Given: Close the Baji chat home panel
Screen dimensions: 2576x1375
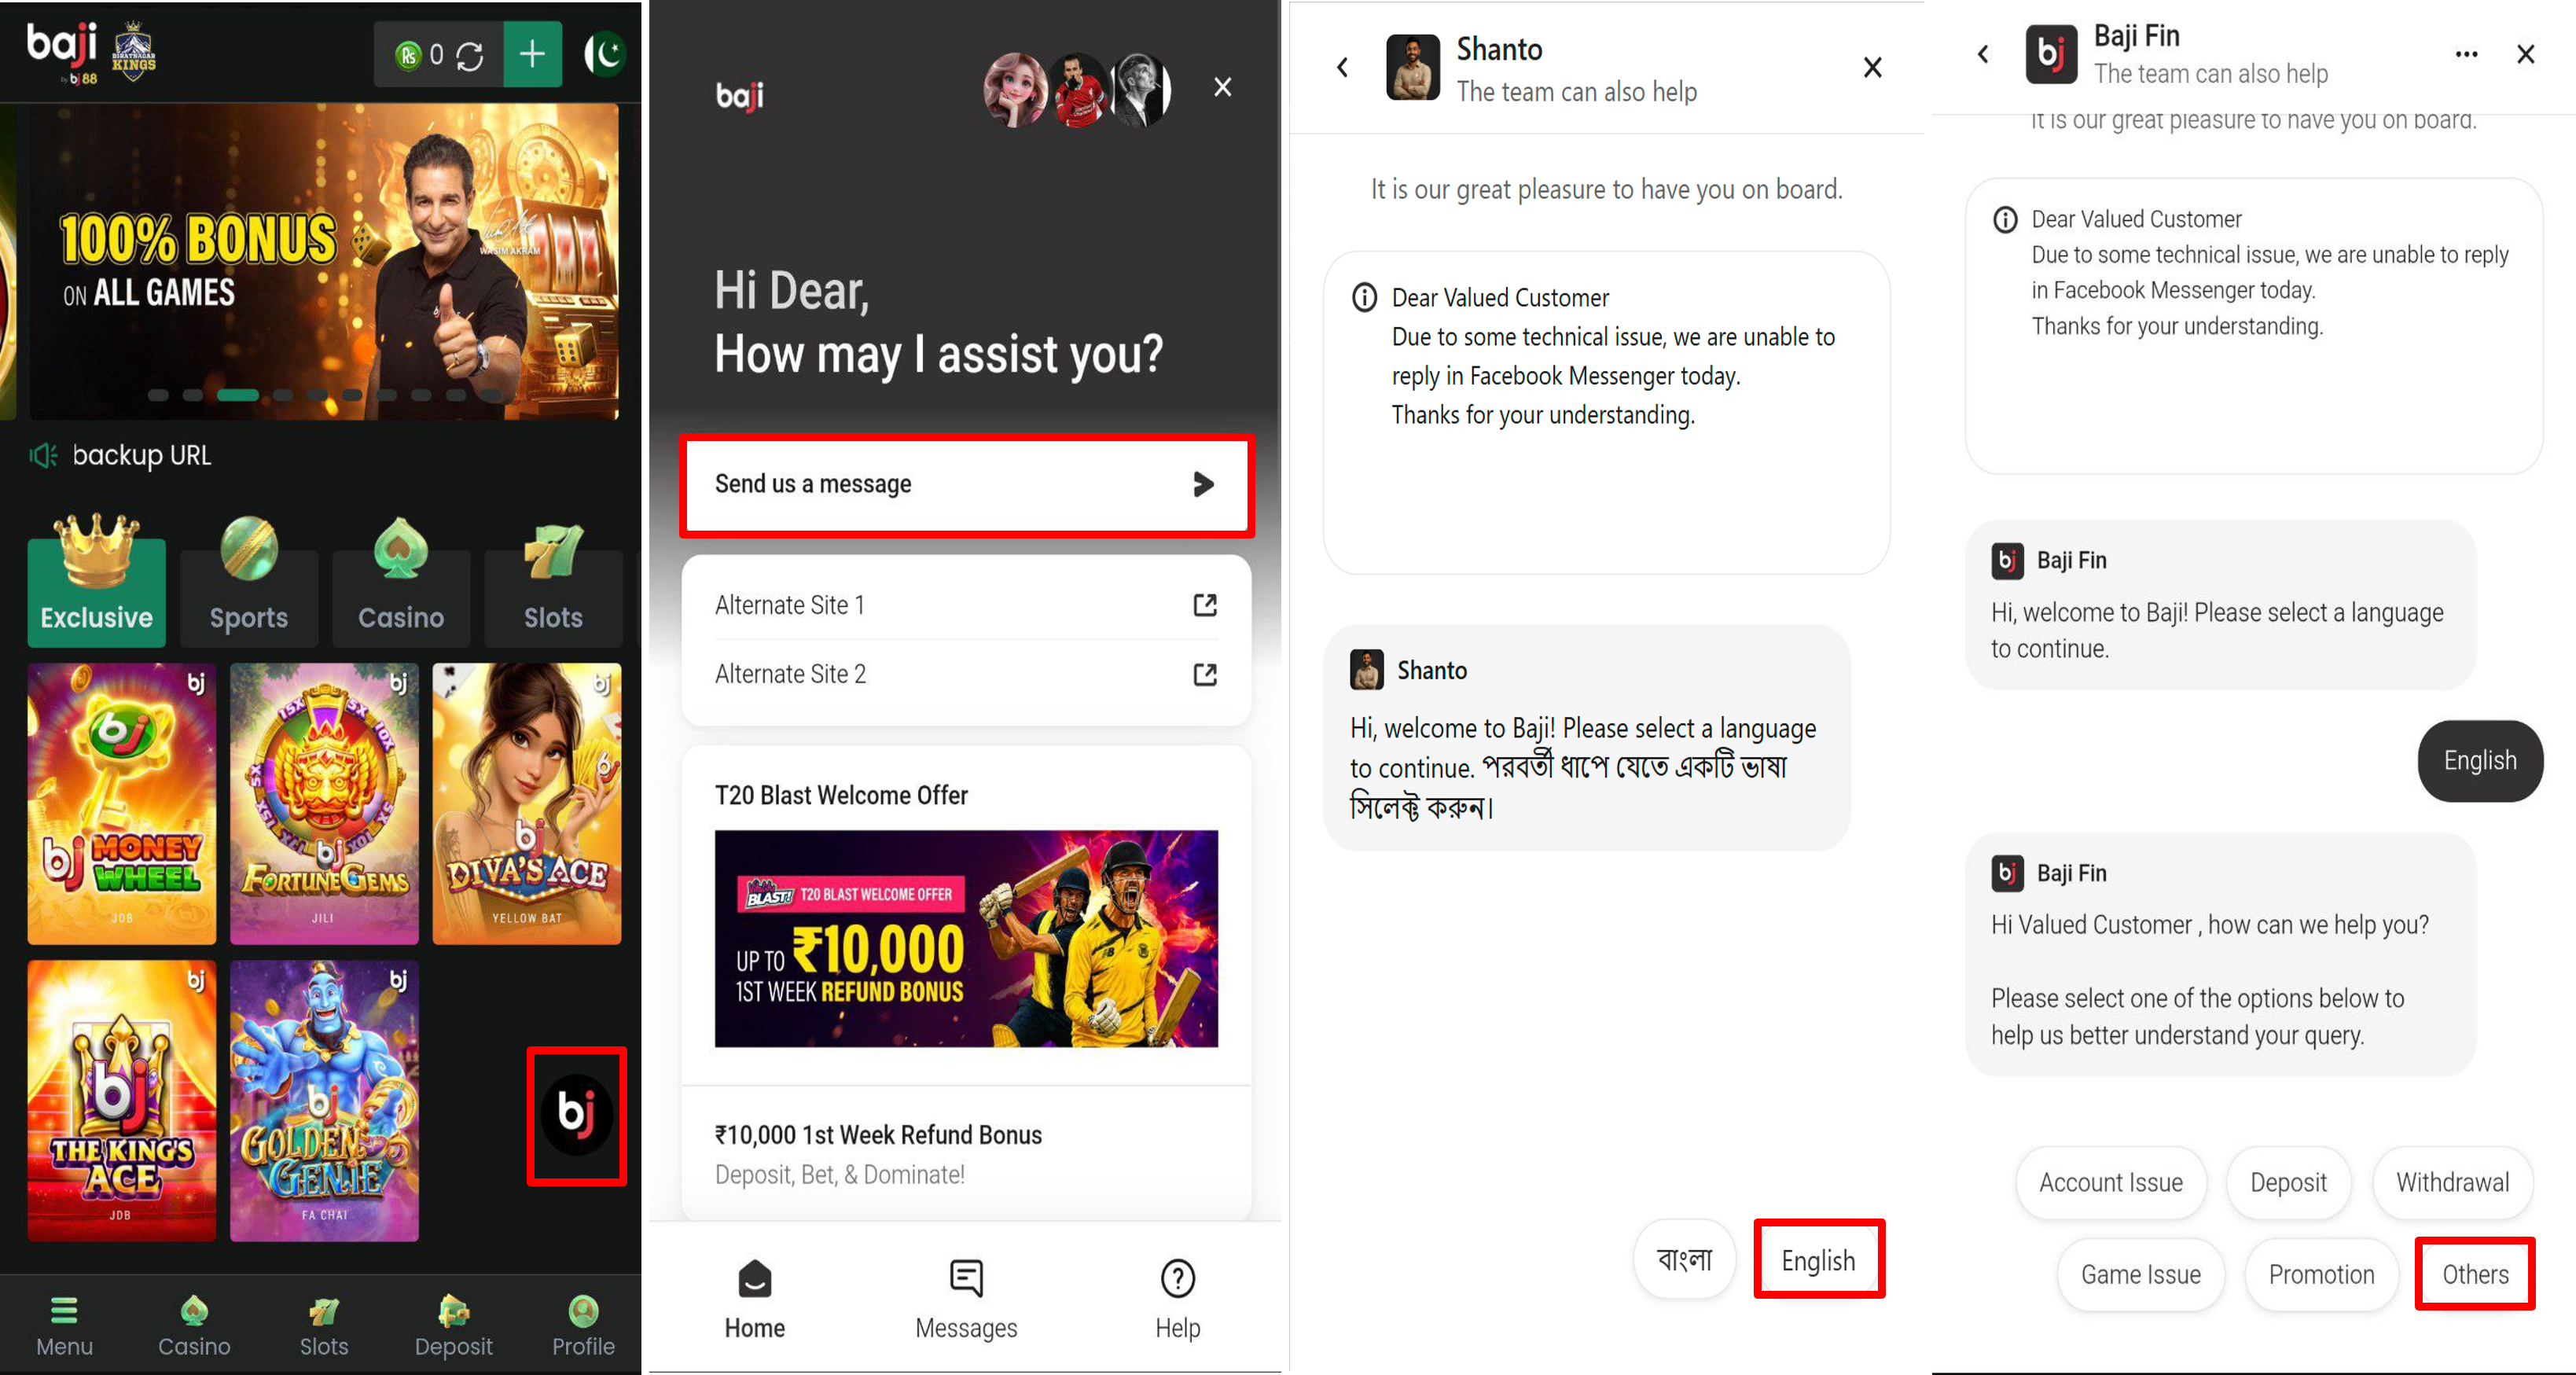Looking at the screenshot, I should tap(1222, 87).
